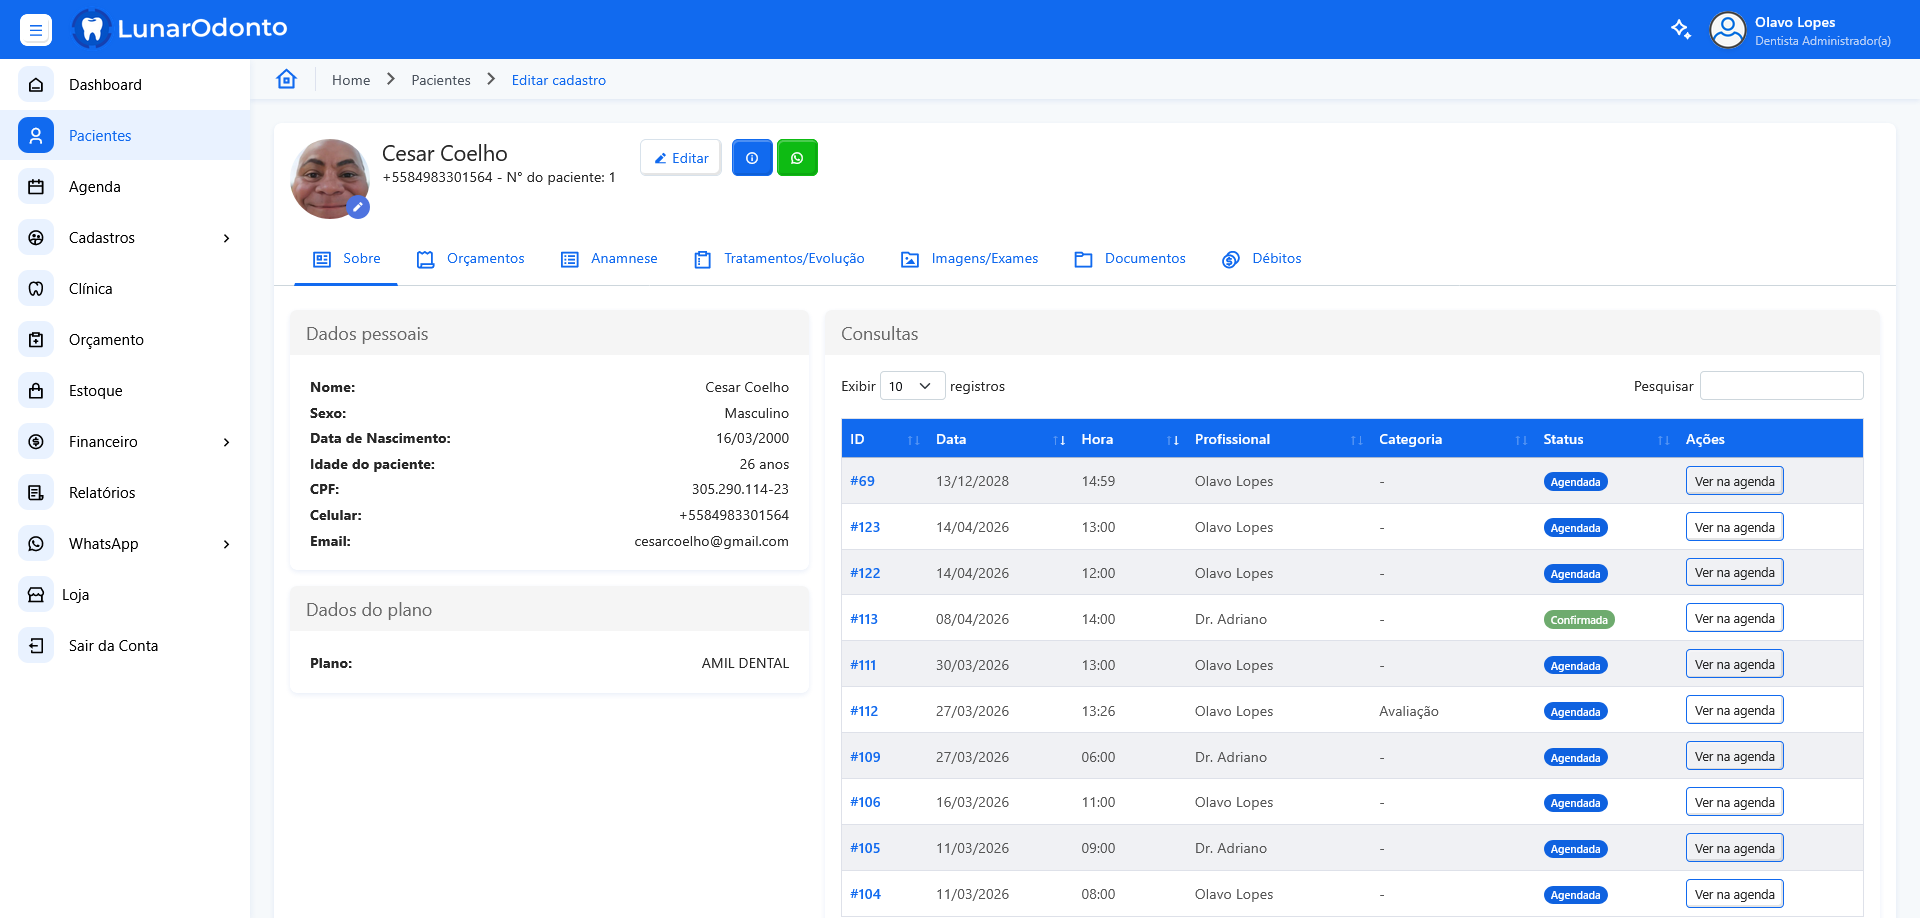
Task: Open the Exibir records count dropdown
Action: point(912,386)
